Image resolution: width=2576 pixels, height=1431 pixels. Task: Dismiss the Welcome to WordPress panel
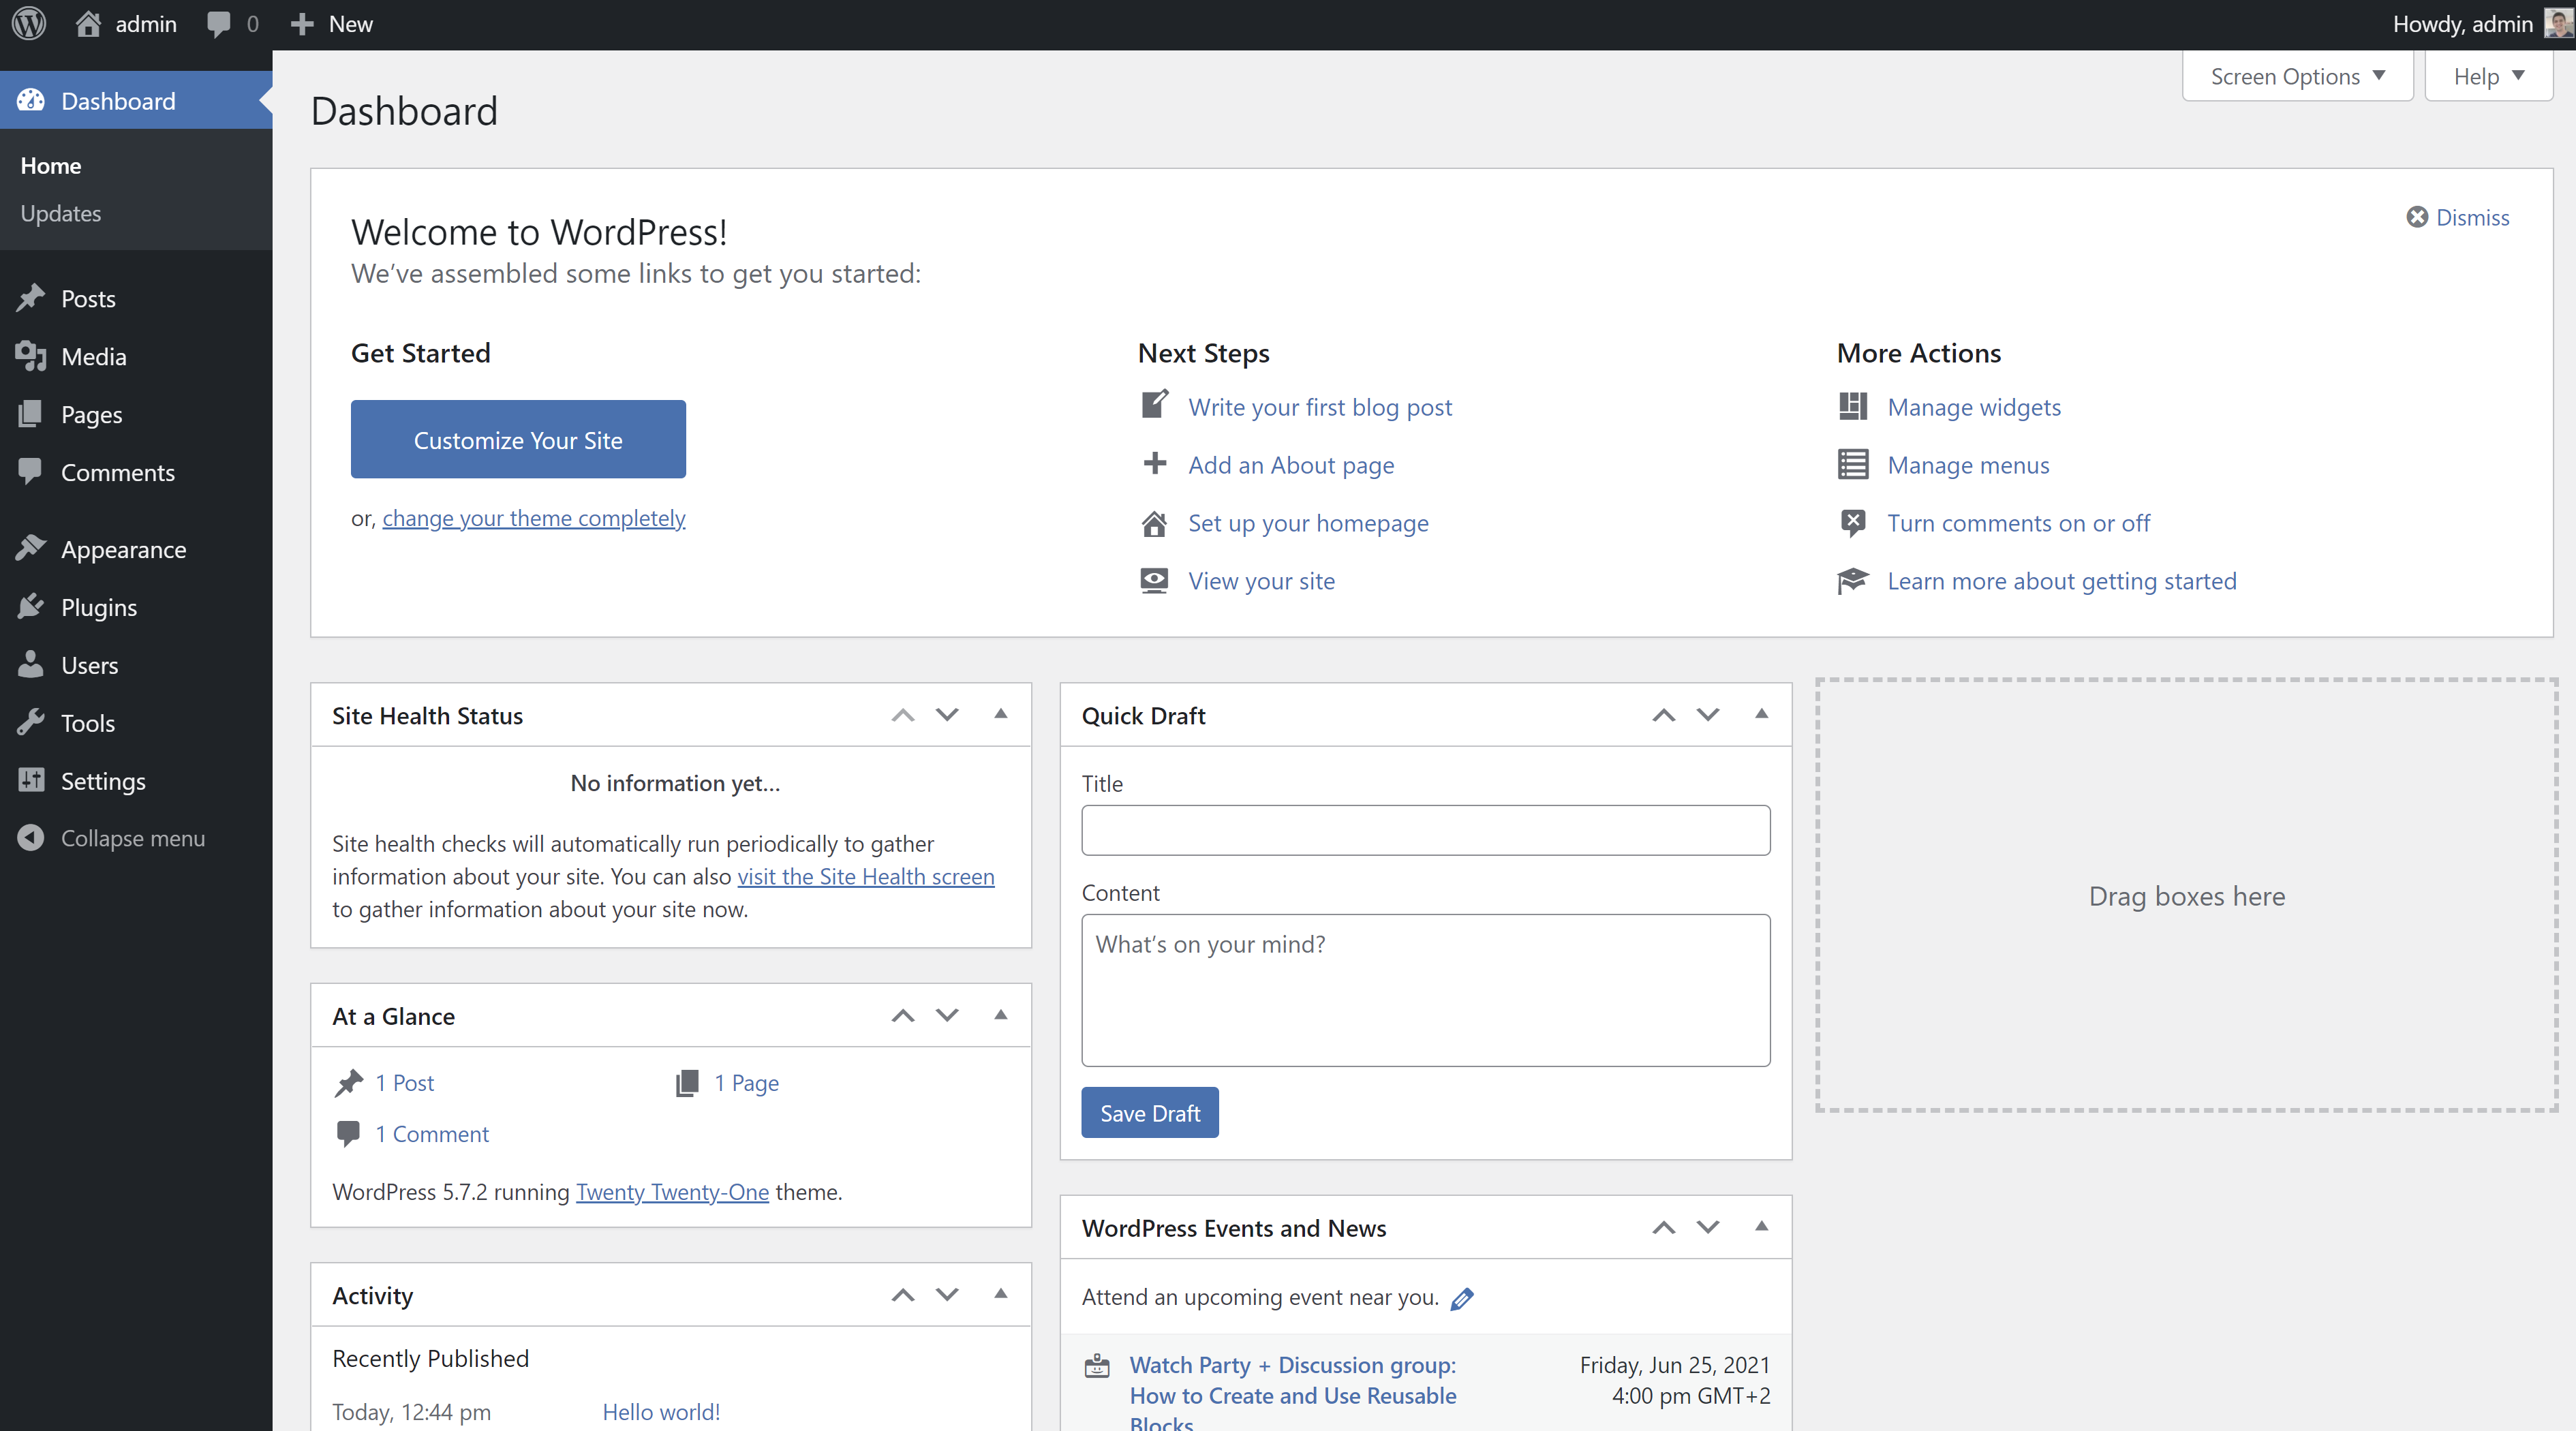[2457, 217]
